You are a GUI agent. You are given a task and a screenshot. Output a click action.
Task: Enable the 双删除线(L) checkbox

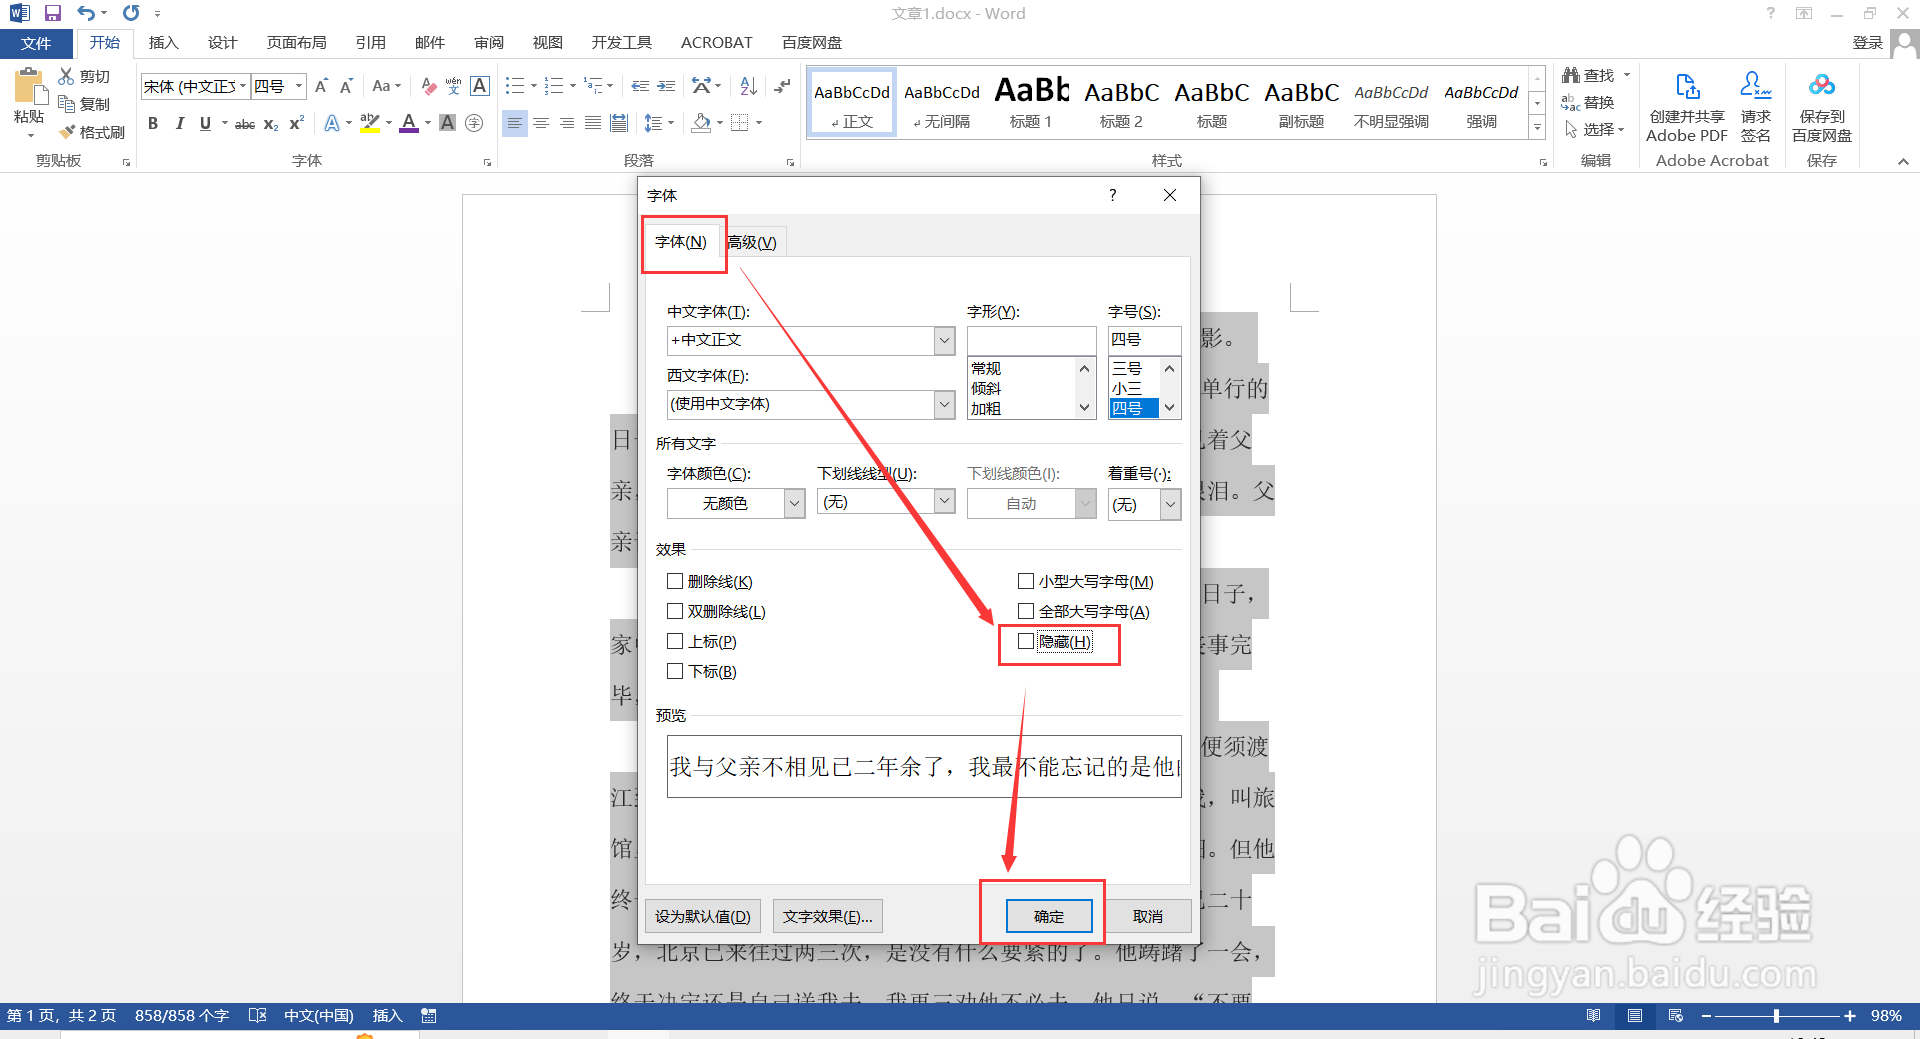click(675, 611)
